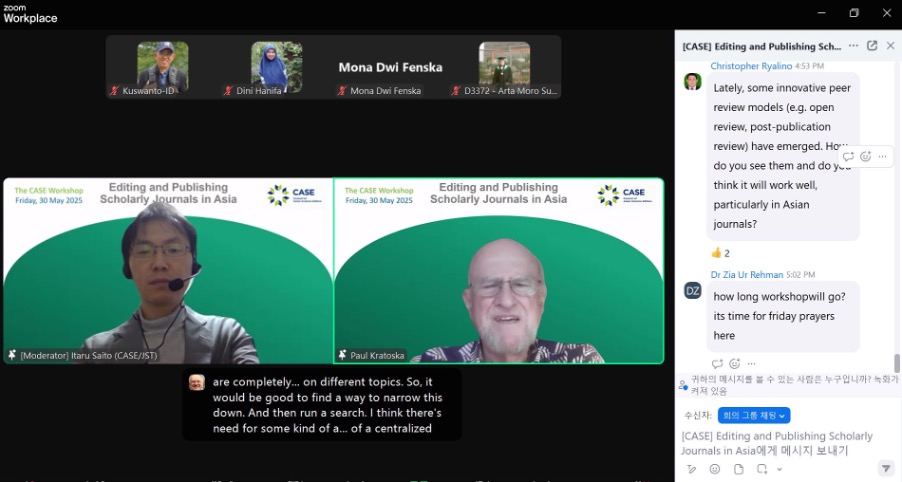Select Paul Kratoska's video tile
The width and height of the screenshot is (902, 482).
click(x=498, y=270)
